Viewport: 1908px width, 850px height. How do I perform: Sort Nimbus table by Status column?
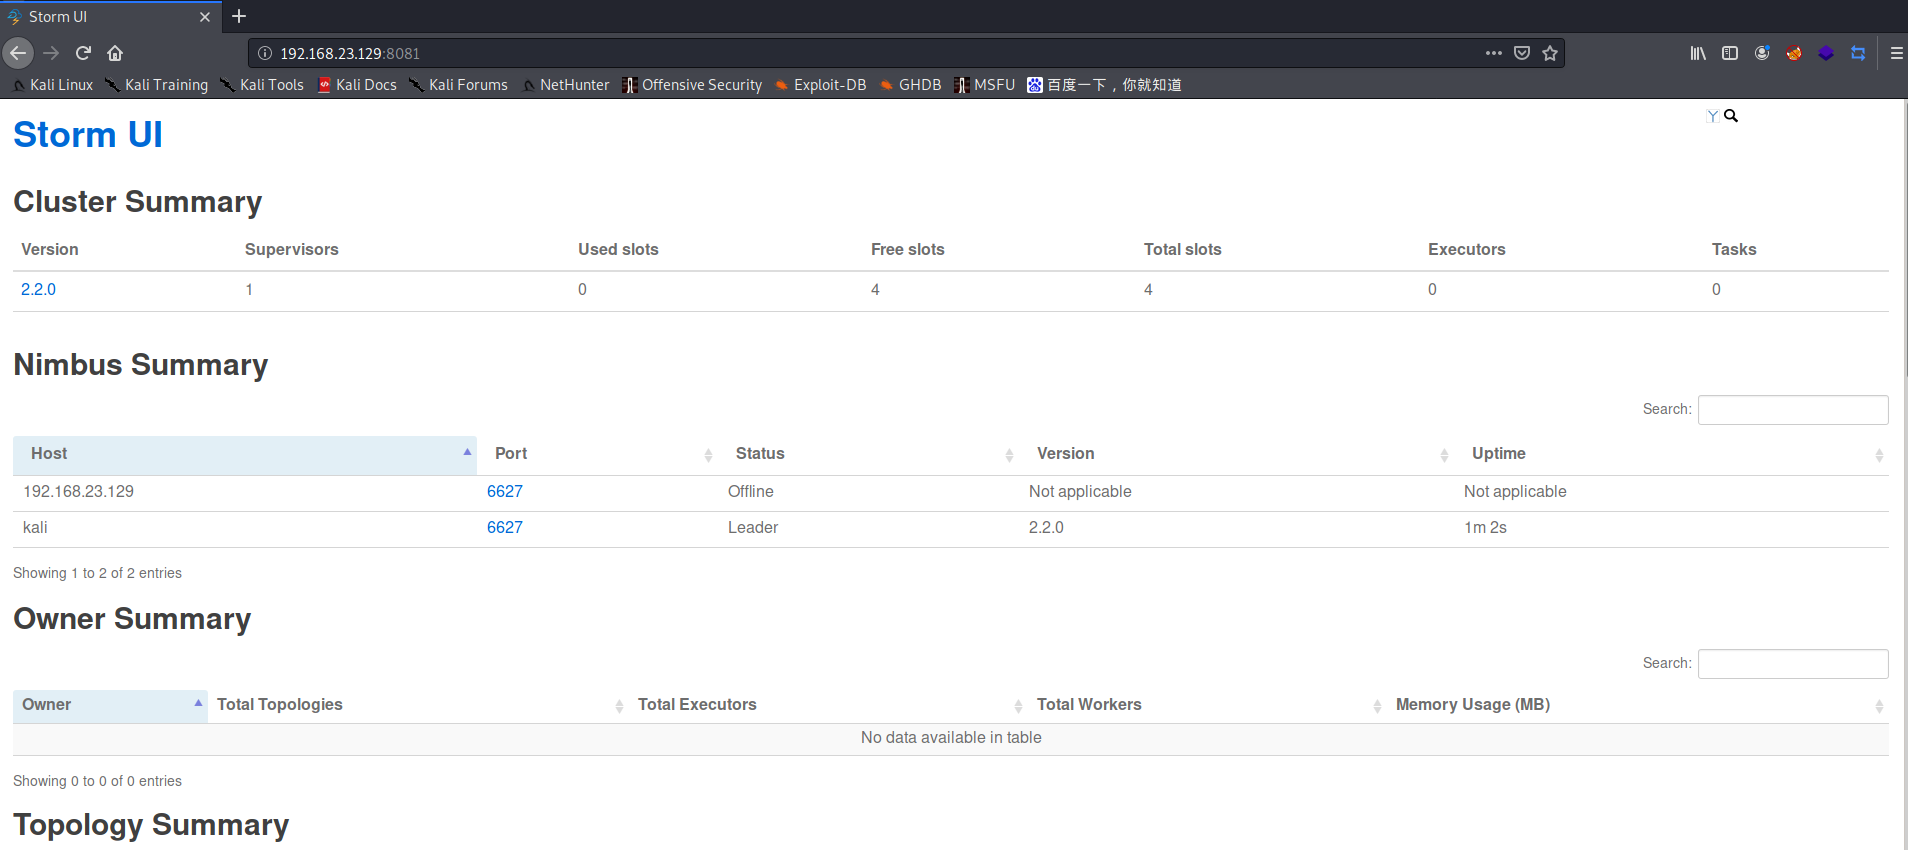pos(868,454)
